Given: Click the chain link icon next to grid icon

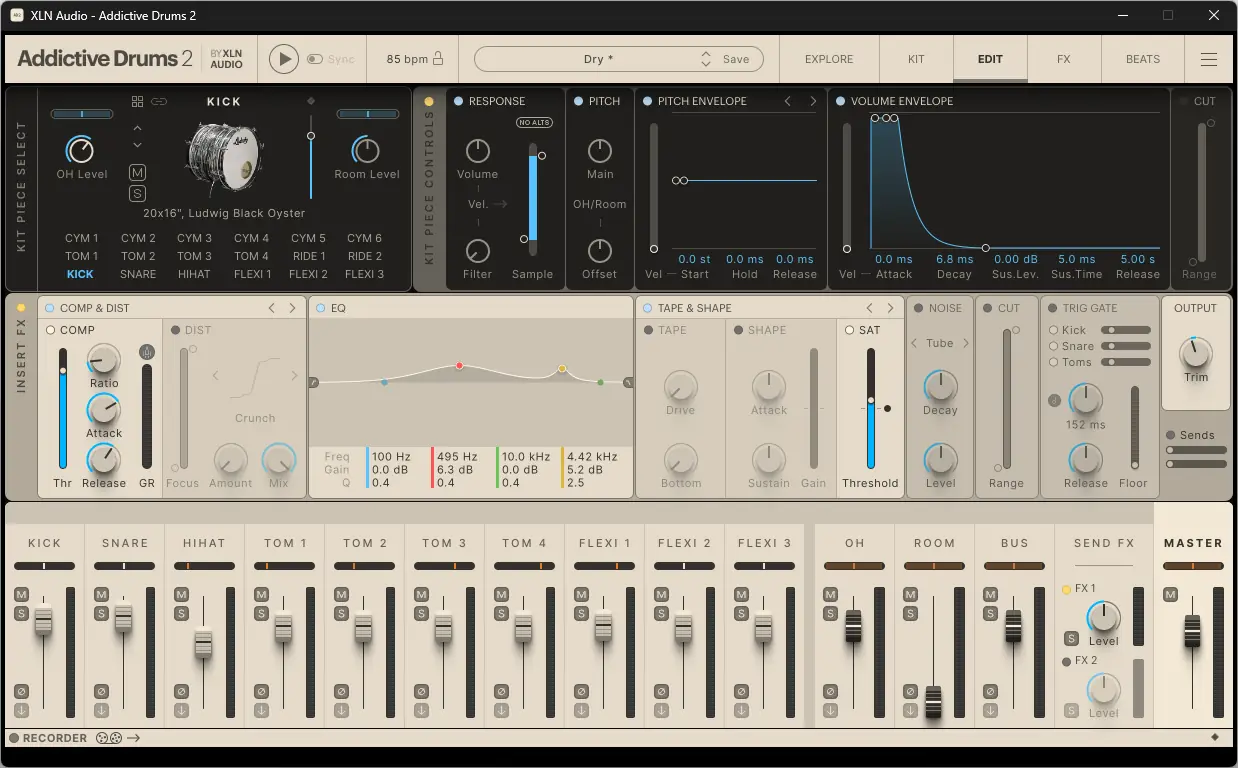Looking at the screenshot, I should [x=159, y=101].
